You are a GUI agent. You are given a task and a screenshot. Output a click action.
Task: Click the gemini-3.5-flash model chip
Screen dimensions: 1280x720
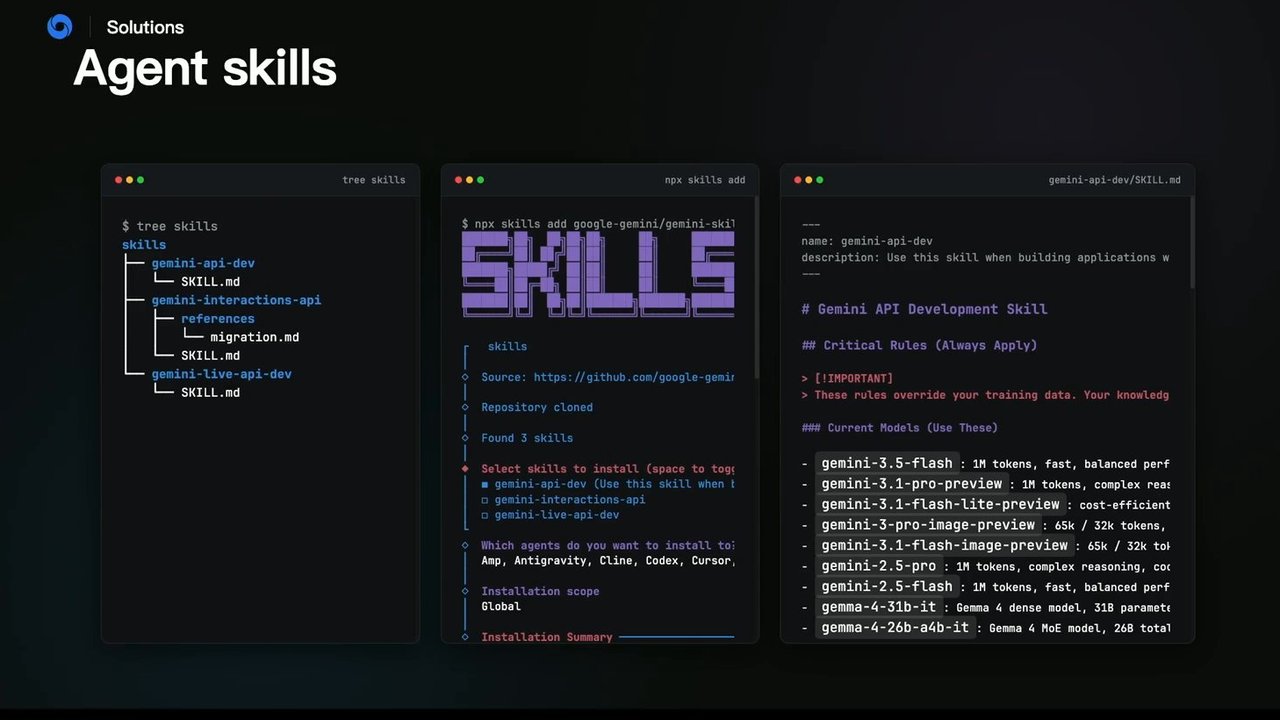pyautogui.click(x=887, y=463)
